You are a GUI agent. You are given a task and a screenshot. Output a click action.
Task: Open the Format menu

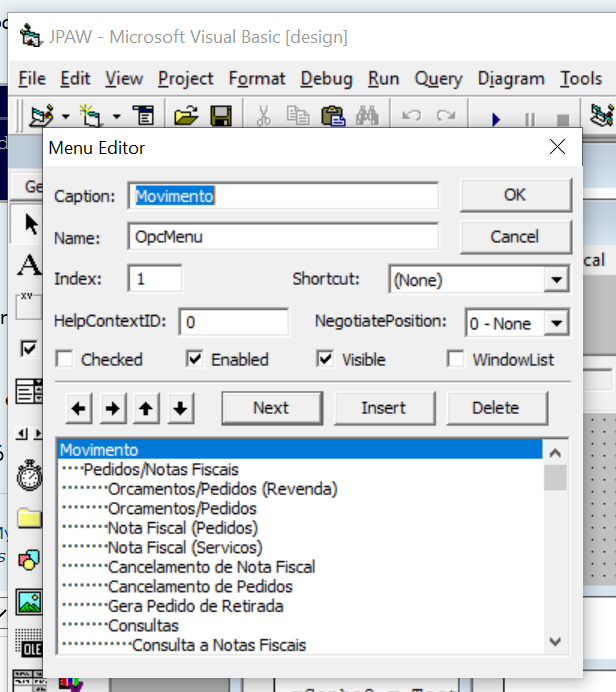[257, 79]
